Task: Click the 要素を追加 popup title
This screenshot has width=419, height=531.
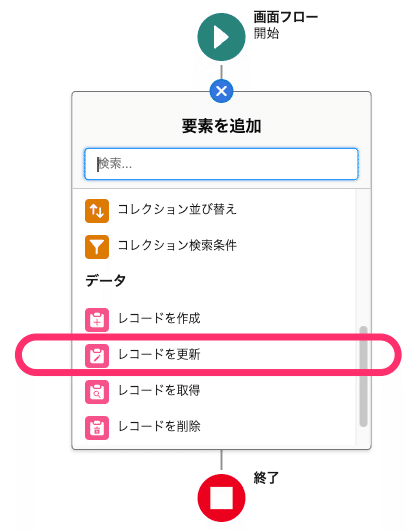Action: (x=221, y=126)
